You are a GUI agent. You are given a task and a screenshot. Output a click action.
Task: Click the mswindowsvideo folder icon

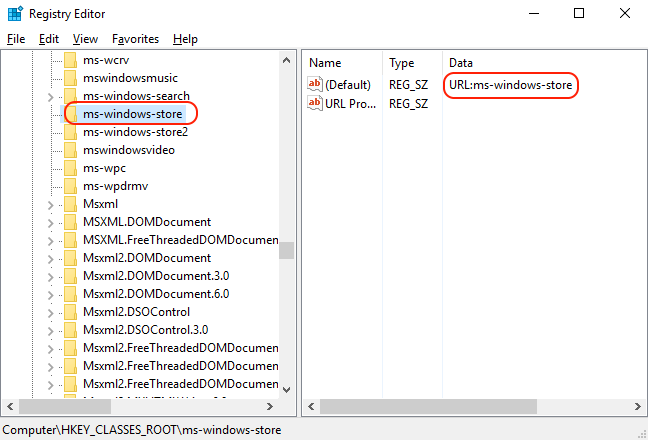tap(70, 150)
